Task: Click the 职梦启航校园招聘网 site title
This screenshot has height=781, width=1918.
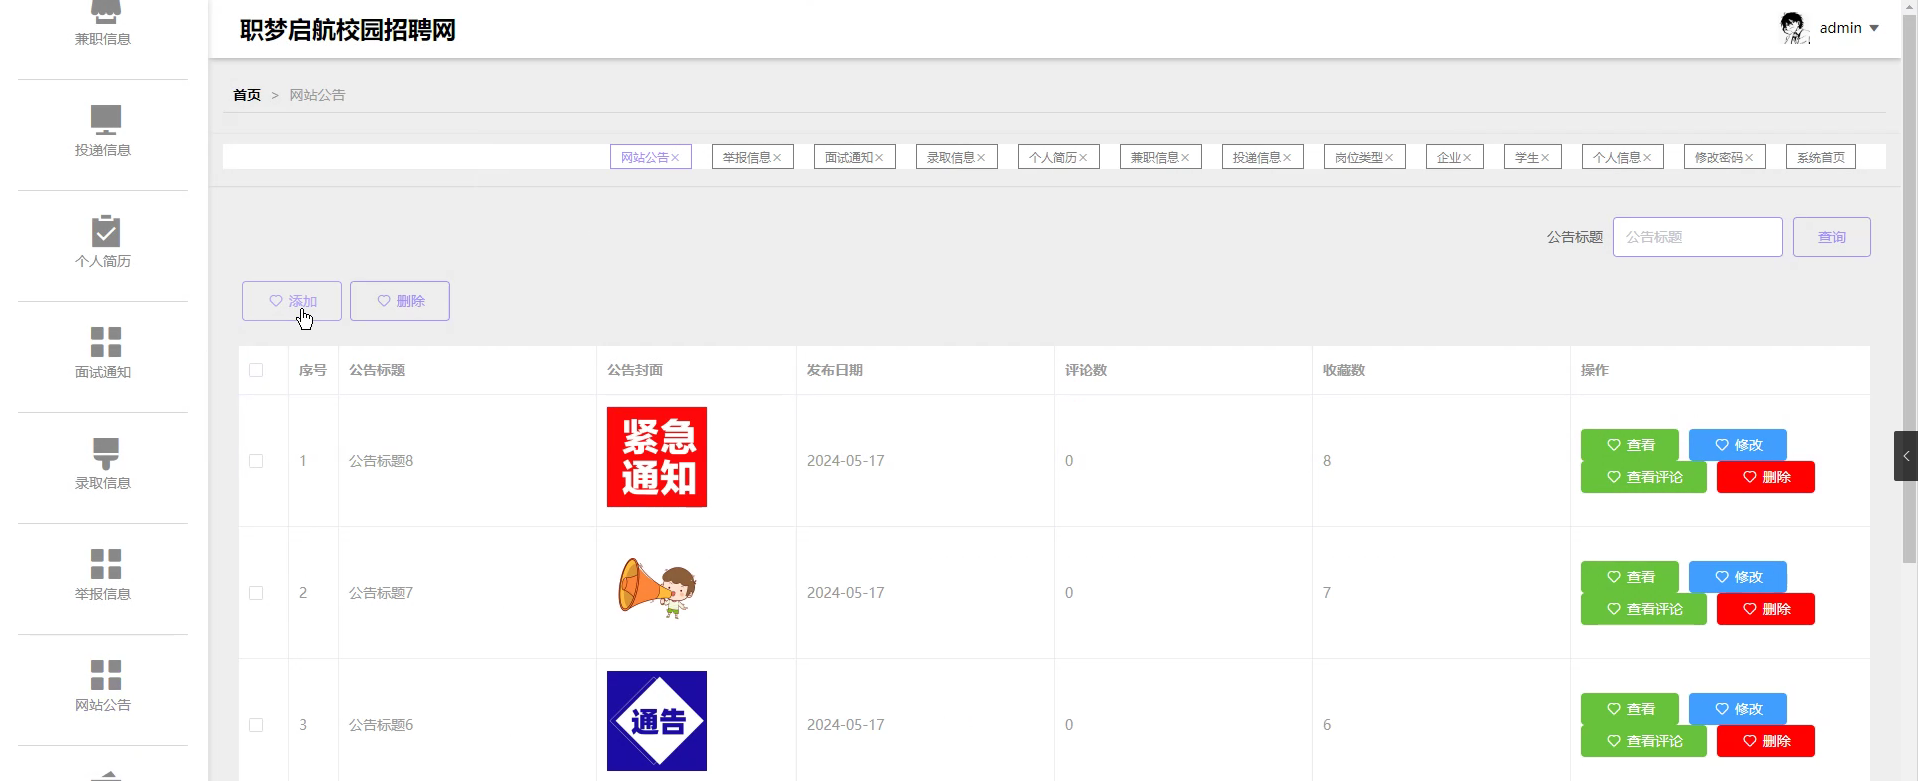Action: pos(348,30)
